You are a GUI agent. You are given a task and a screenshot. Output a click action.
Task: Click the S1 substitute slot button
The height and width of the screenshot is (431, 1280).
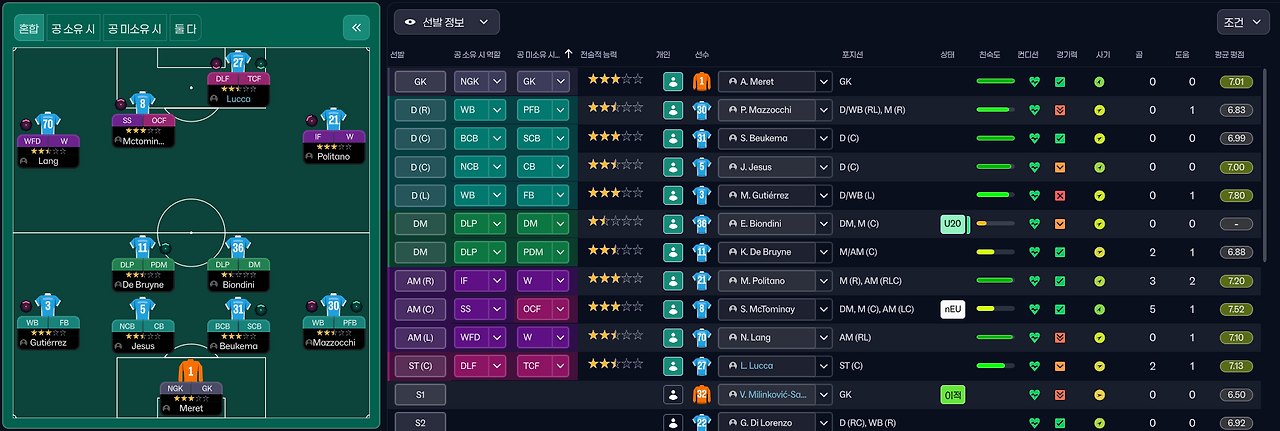pyautogui.click(x=420, y=395)
